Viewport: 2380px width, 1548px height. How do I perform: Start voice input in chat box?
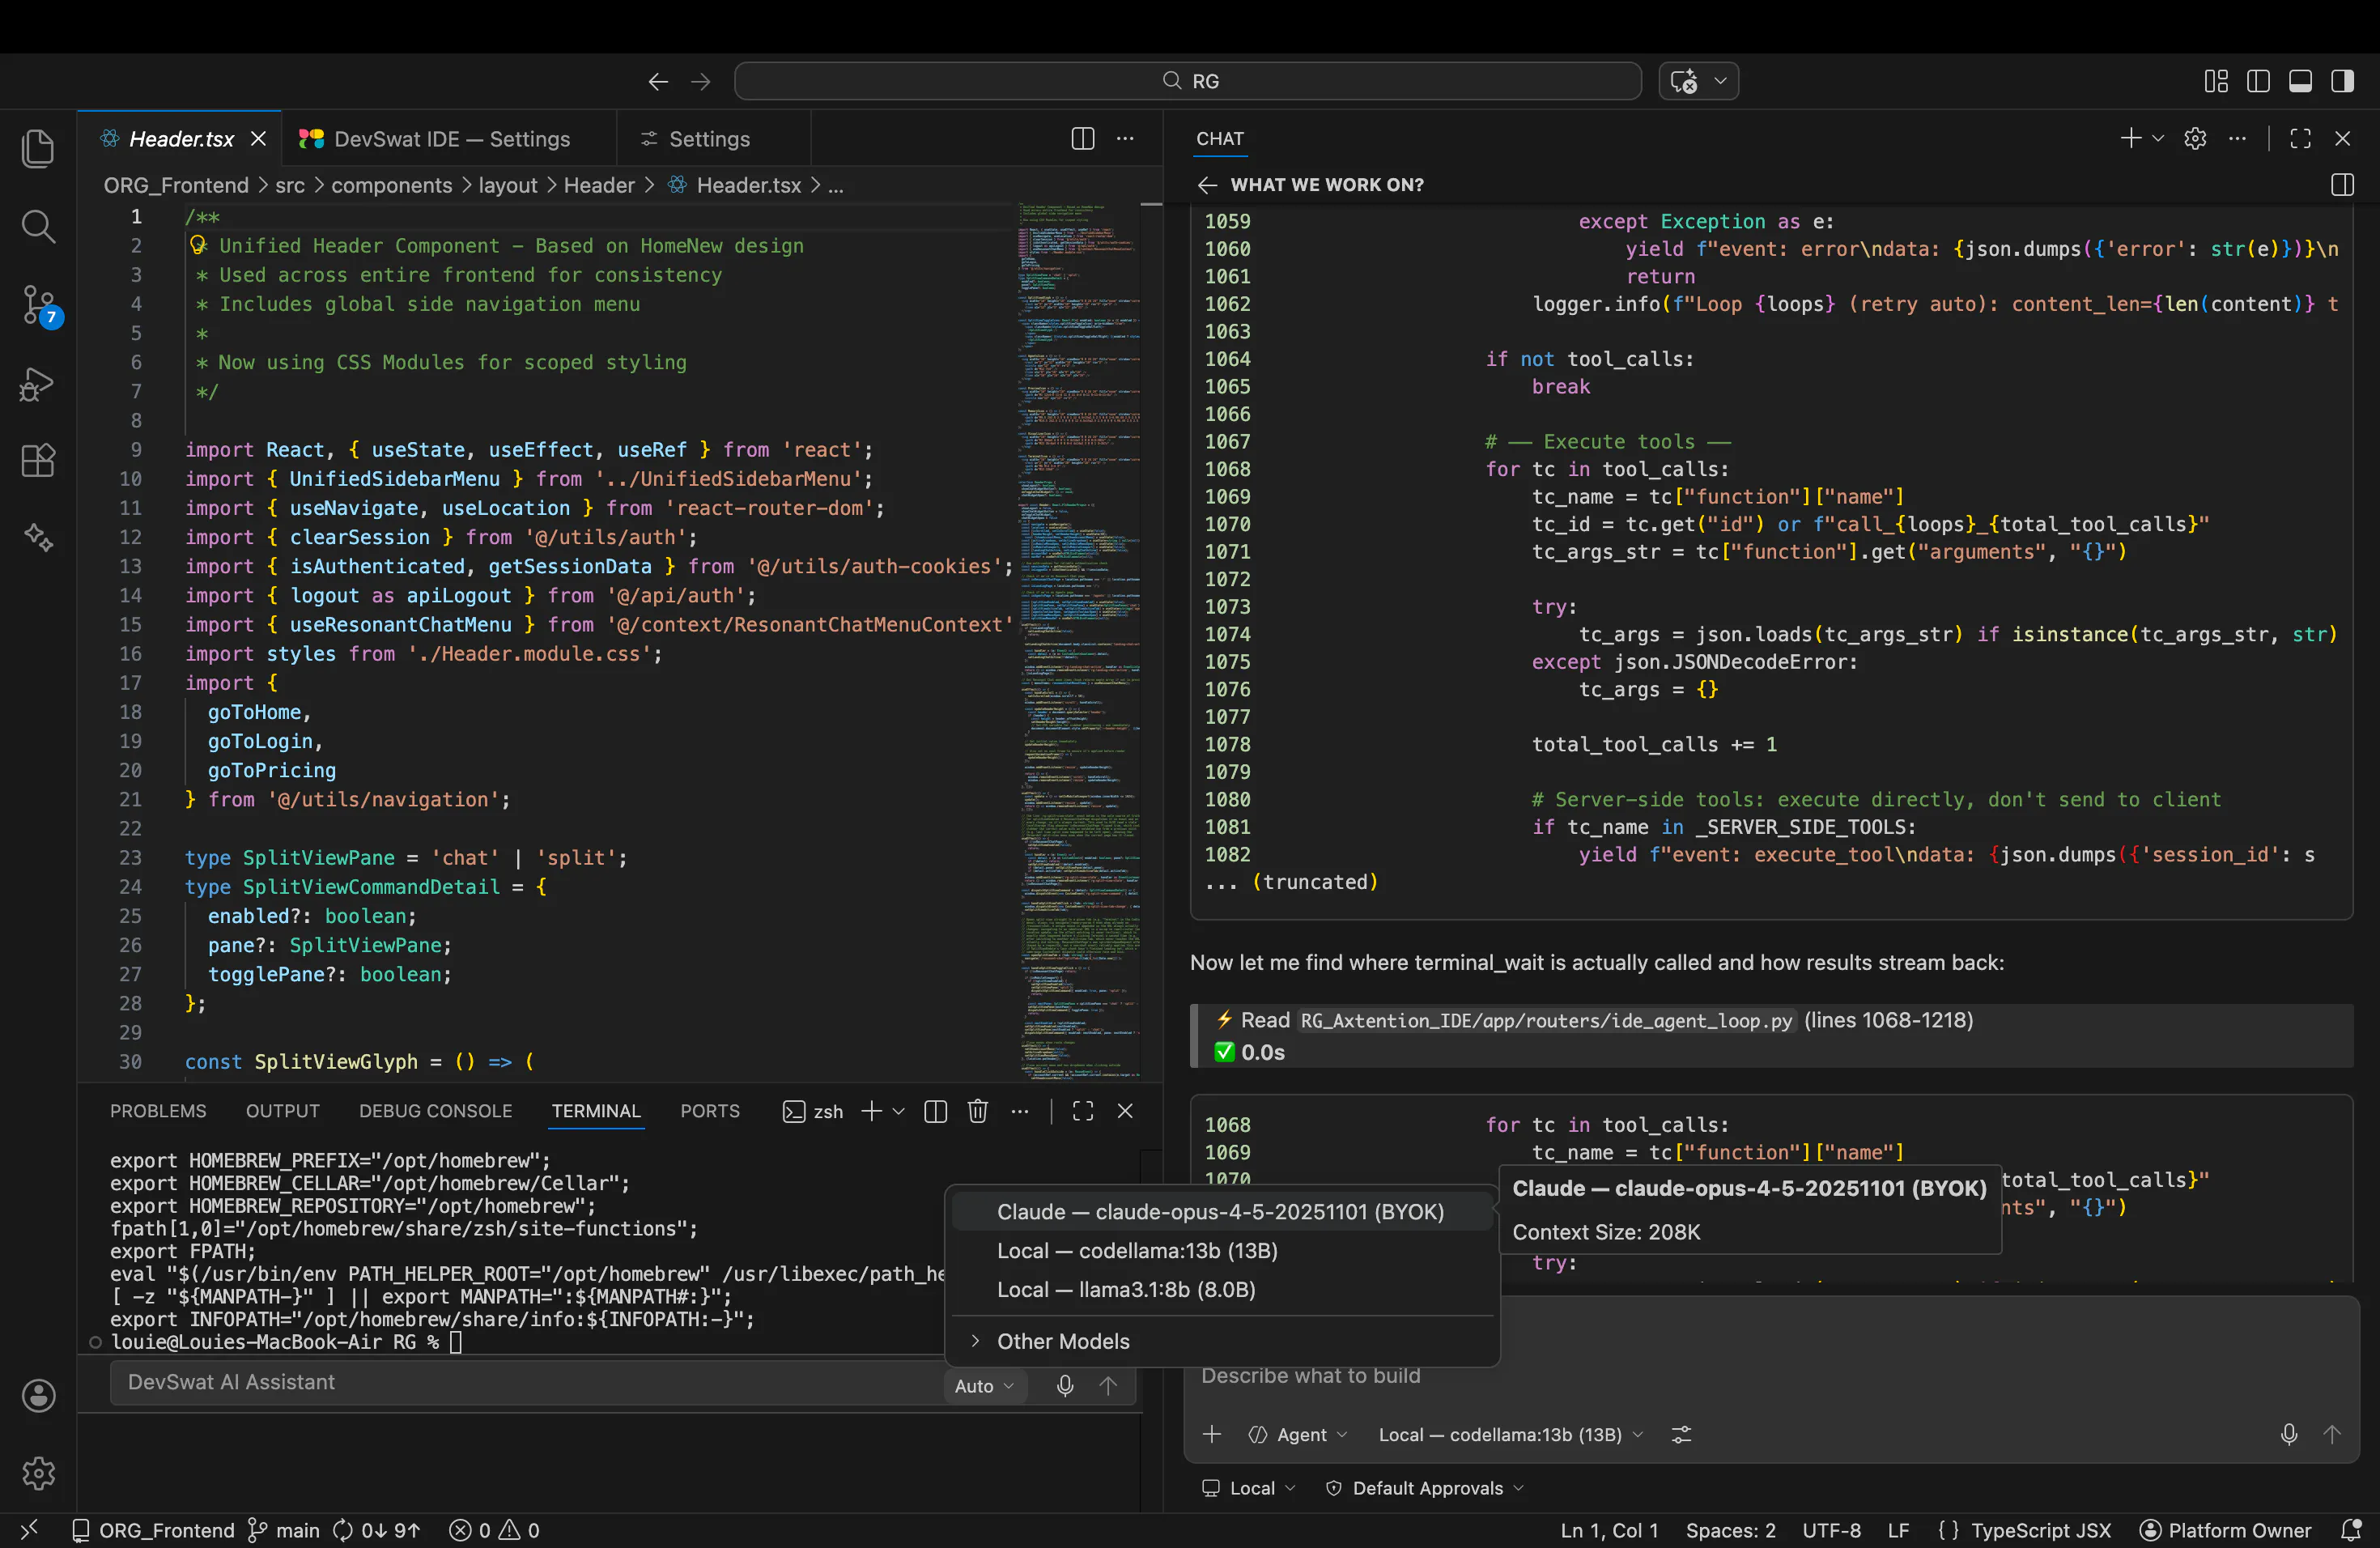click(2289, 1434)
